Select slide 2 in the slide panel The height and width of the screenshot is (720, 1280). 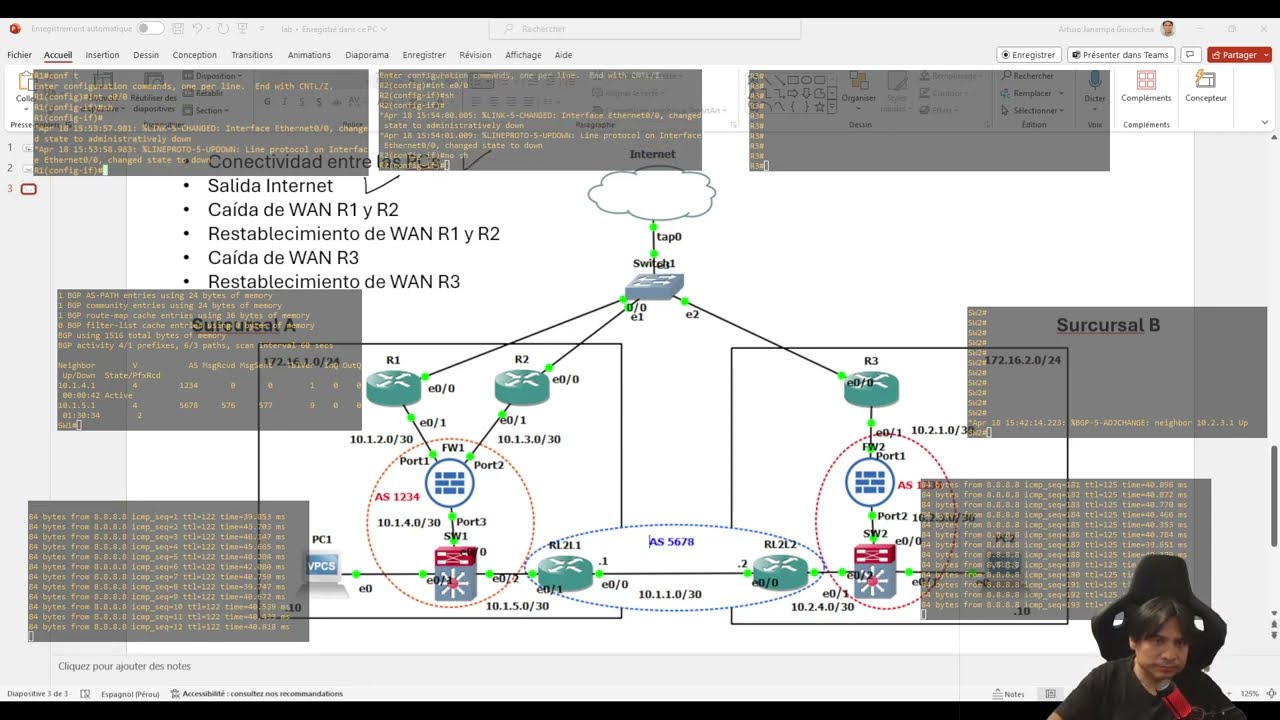[28, 168]
